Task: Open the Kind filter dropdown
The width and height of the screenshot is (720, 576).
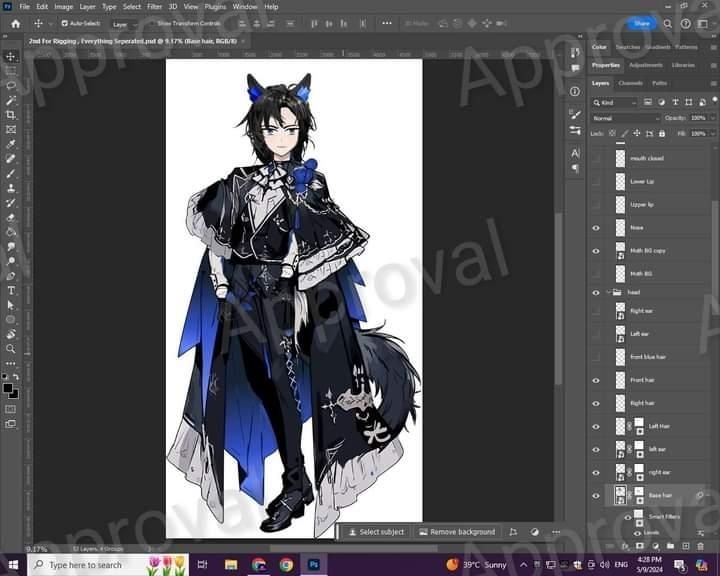Action: pyautogui.click(x=614, y=102)
